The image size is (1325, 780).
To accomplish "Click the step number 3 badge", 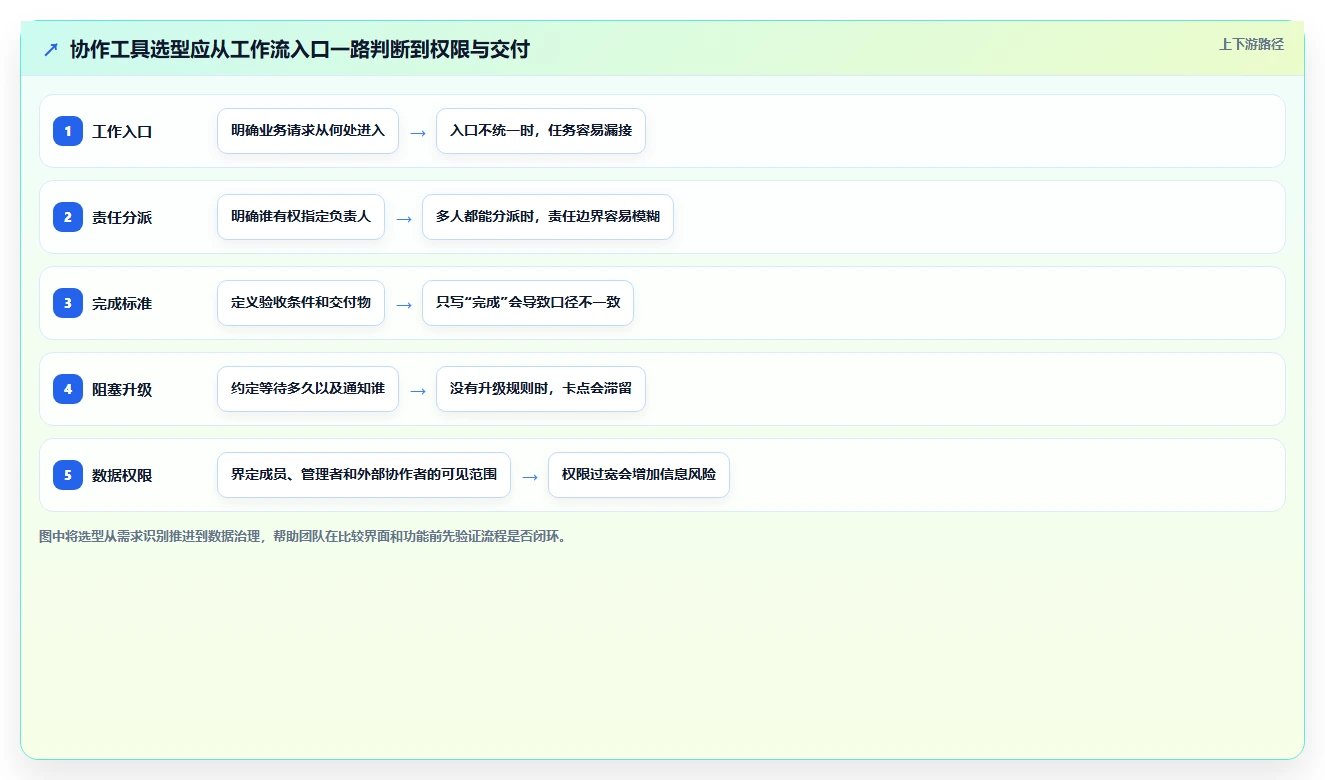I will pos(68,302).
